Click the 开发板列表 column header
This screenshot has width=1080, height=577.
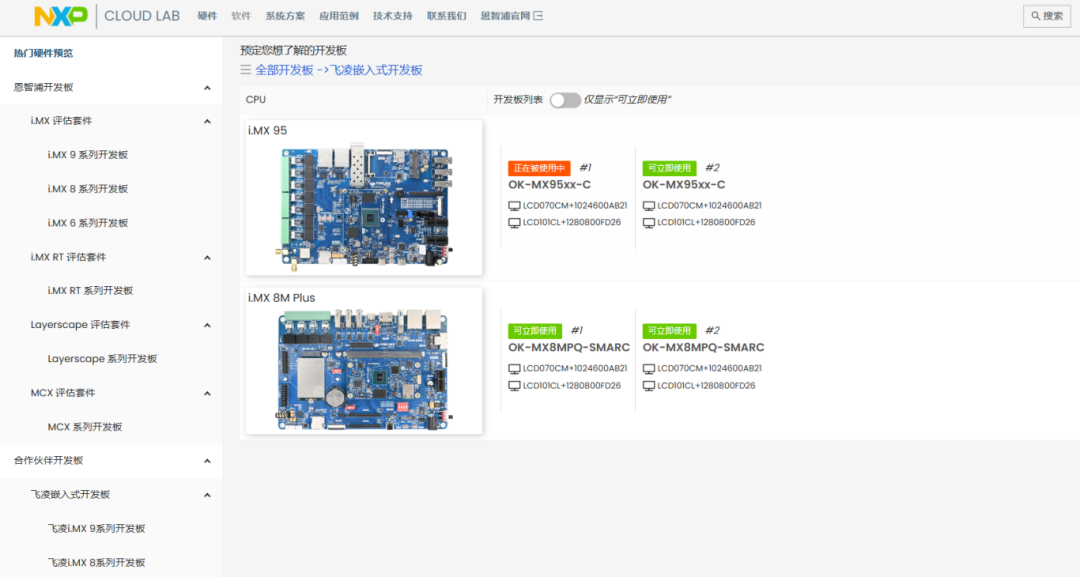pos(518,100)
